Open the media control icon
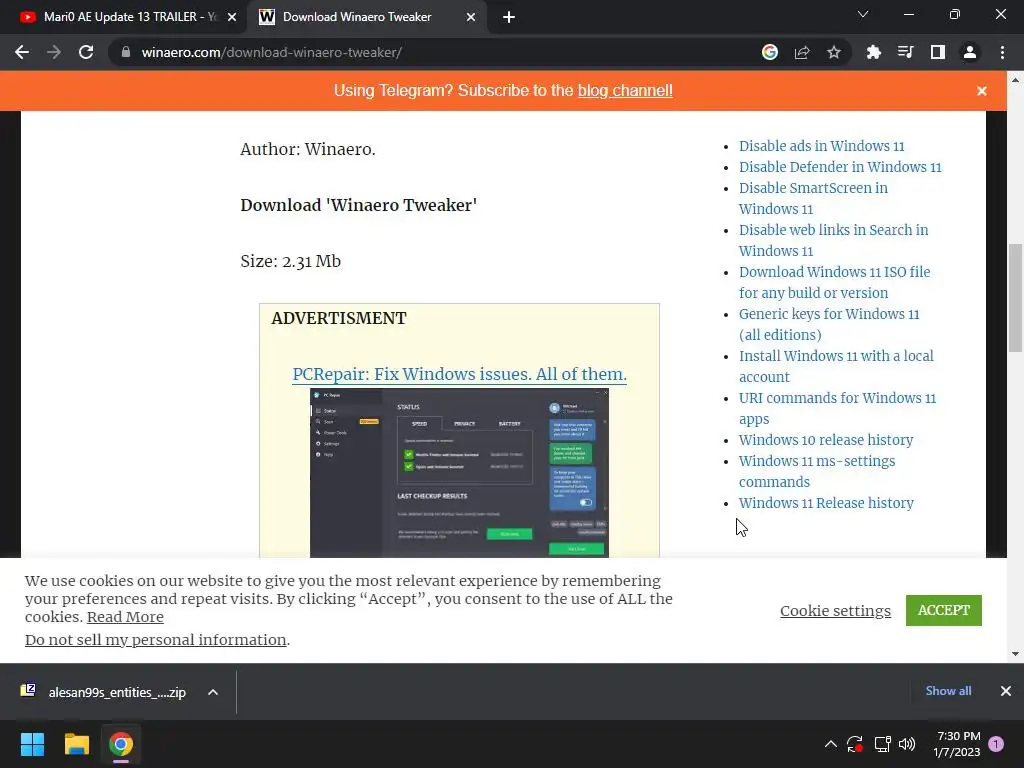Viewport: 1024px width, 768px height. (906, 52)
